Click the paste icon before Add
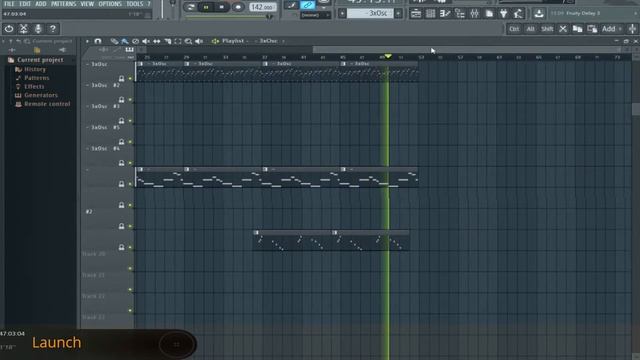Image resolution: width=640 pixels, height=360 pixels. click(x=592, y=29)
